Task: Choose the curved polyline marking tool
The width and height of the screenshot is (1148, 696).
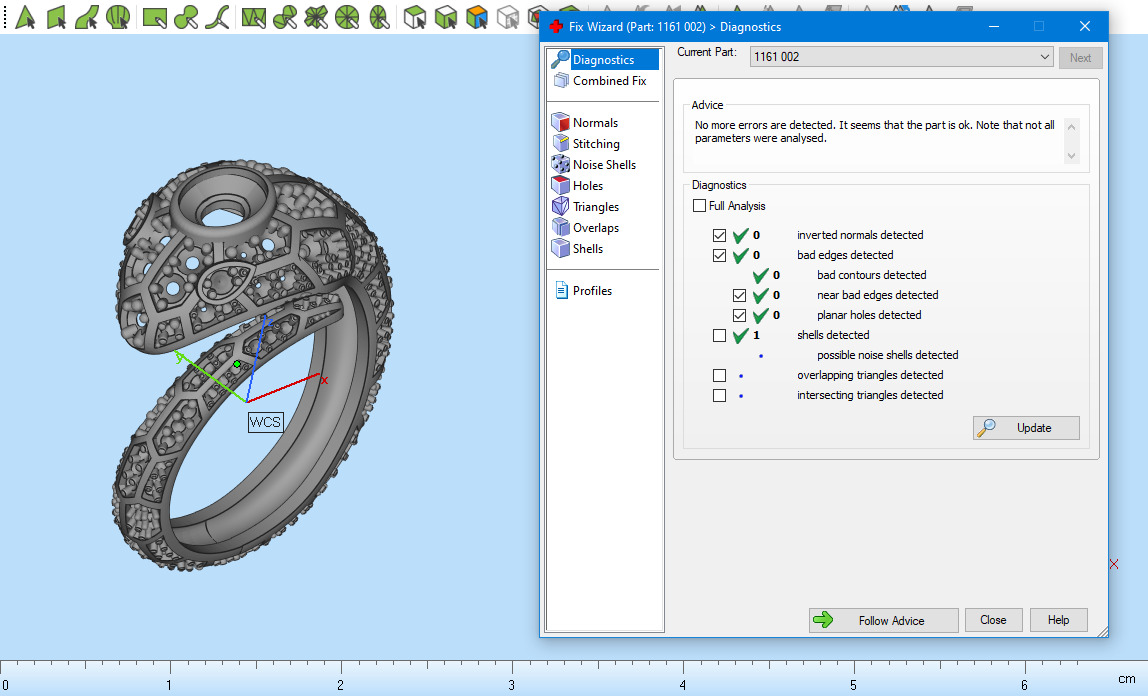Action: (x=217, y=17)
